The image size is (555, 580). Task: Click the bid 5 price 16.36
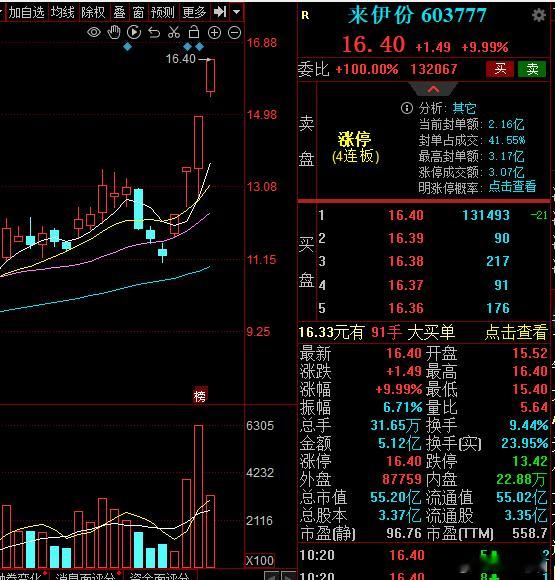pos(406,308)
